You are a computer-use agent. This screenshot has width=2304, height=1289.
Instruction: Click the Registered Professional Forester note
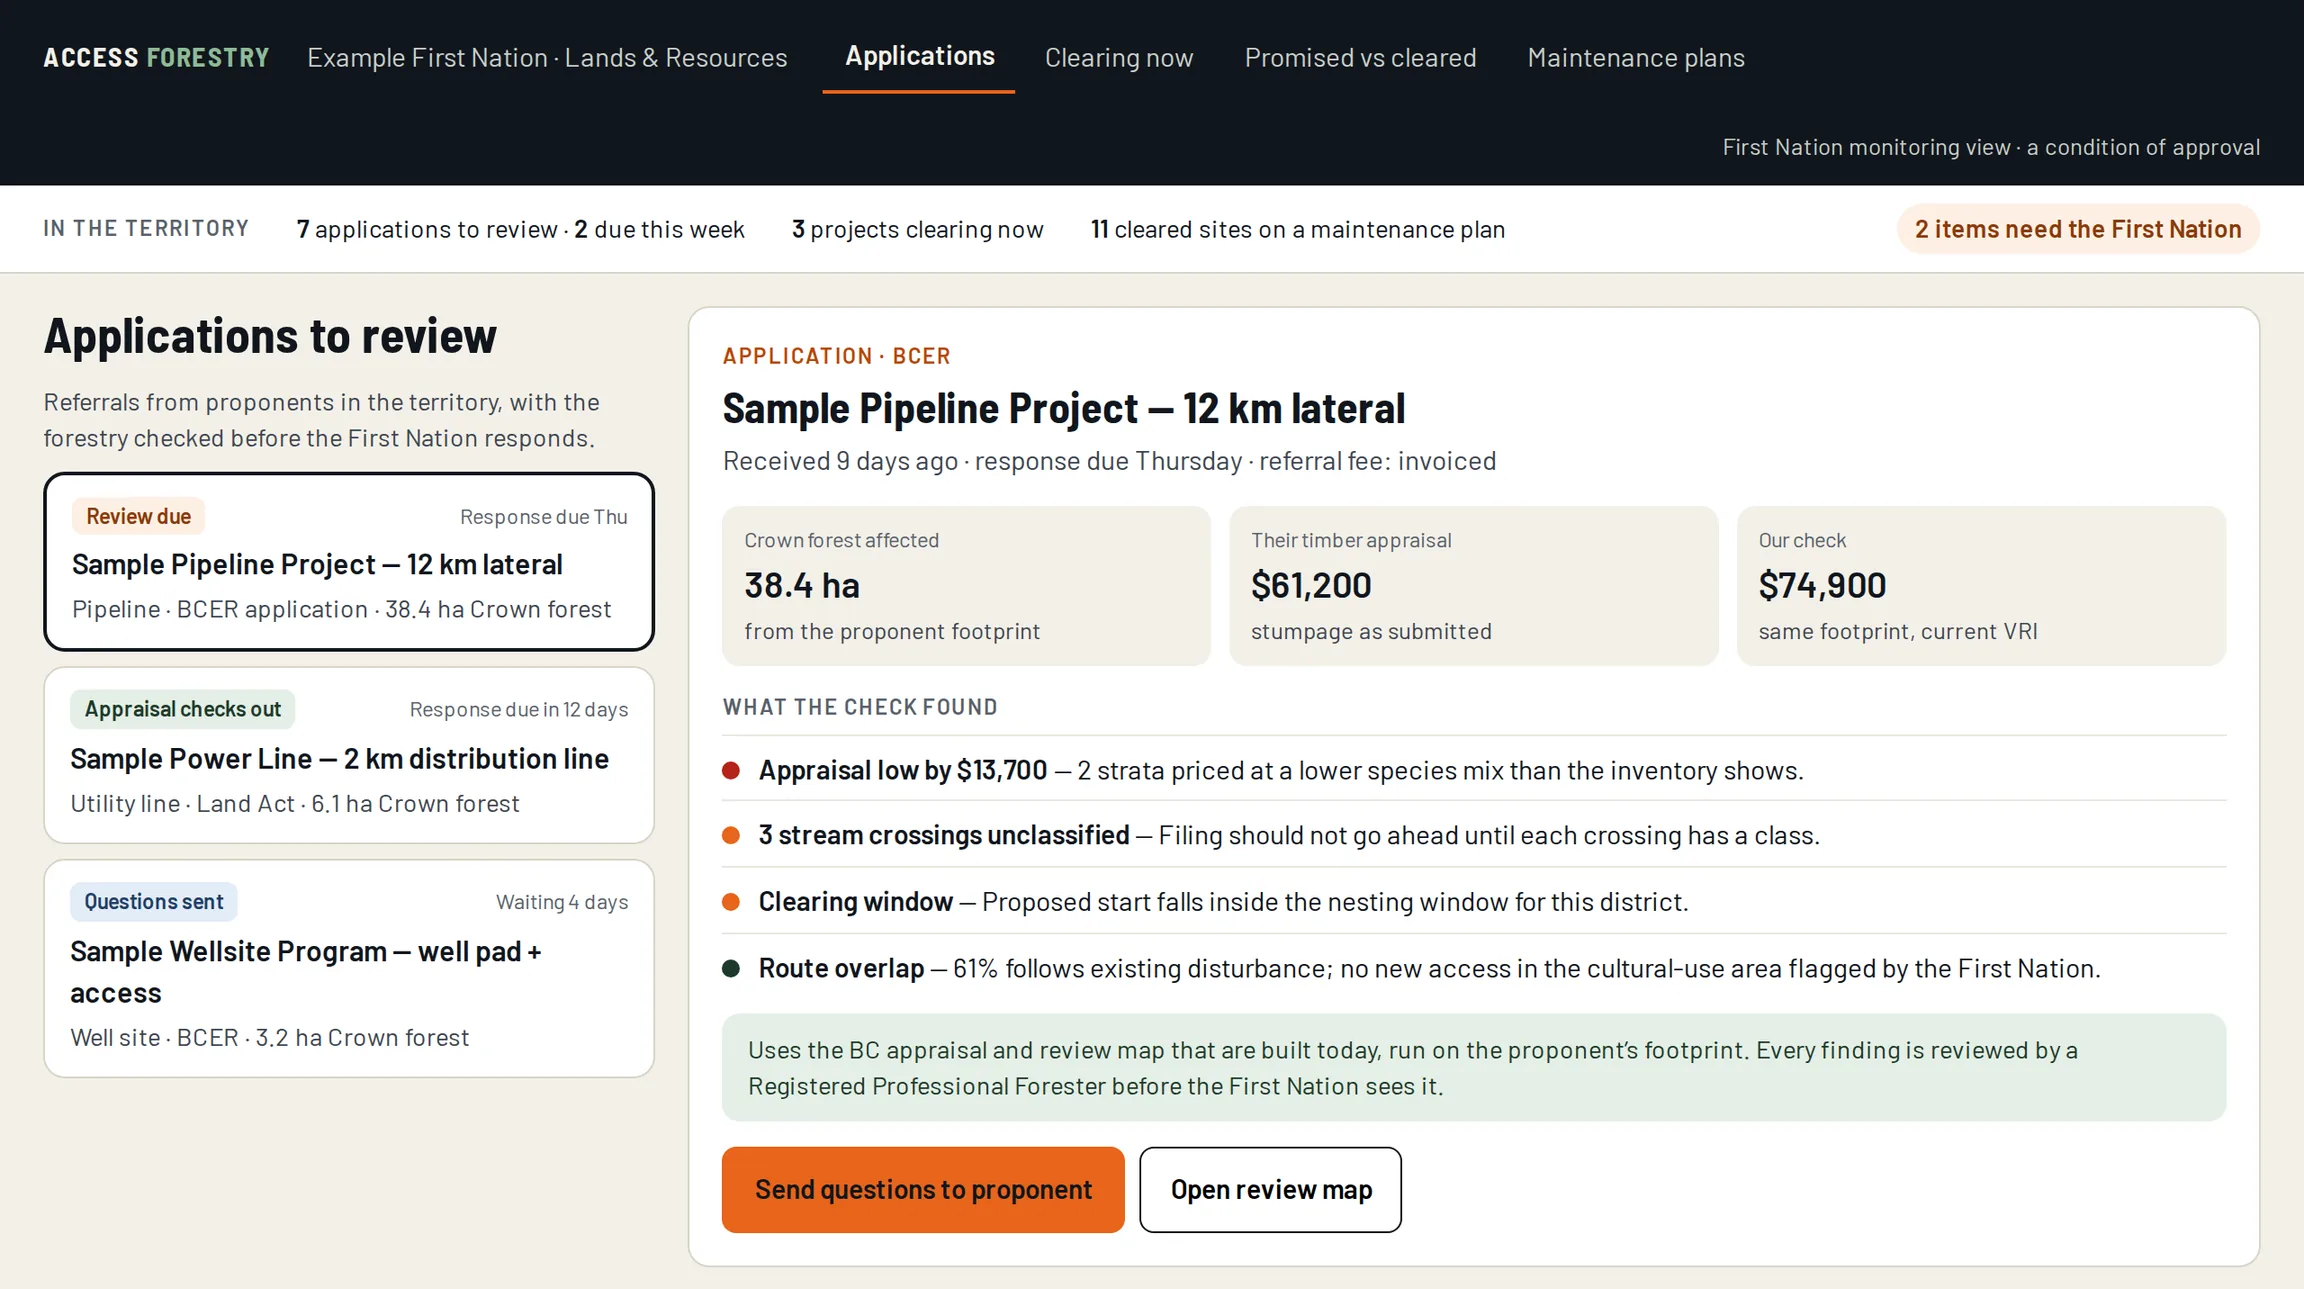tap(1474, 1067)
